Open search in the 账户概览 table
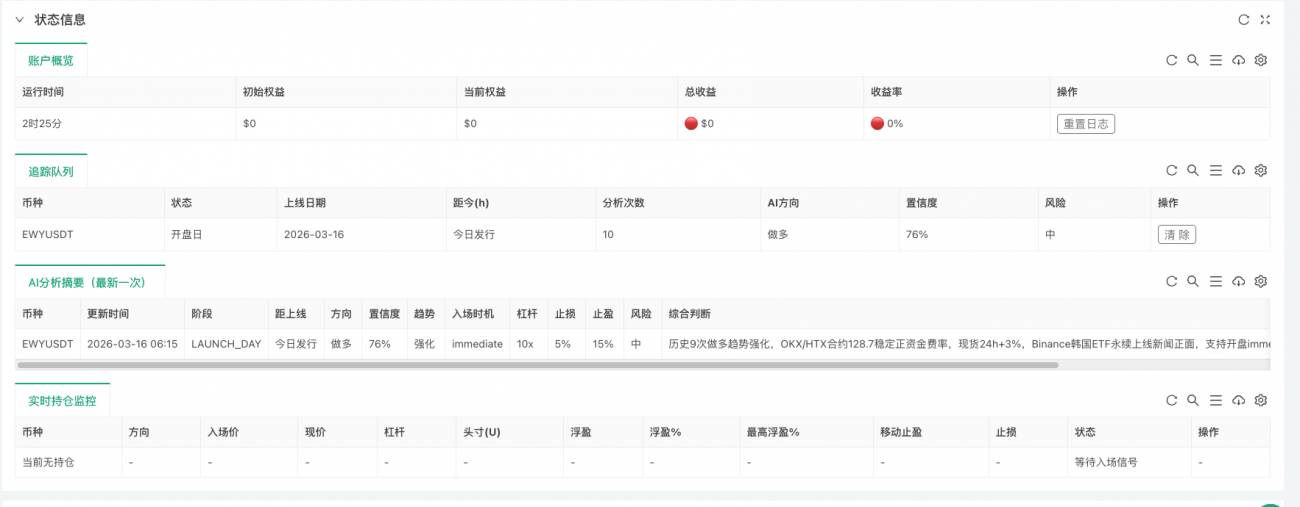The height and width of the screenshot is (507, 1300). (1193, 60)
